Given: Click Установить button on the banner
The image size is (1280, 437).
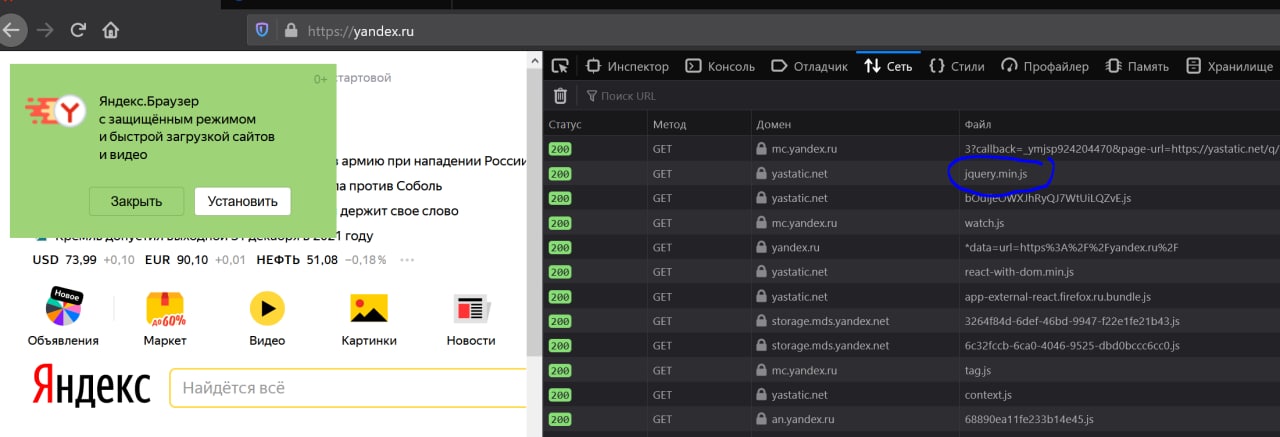Looking at the screenshot, I should (x=242, y=201).
